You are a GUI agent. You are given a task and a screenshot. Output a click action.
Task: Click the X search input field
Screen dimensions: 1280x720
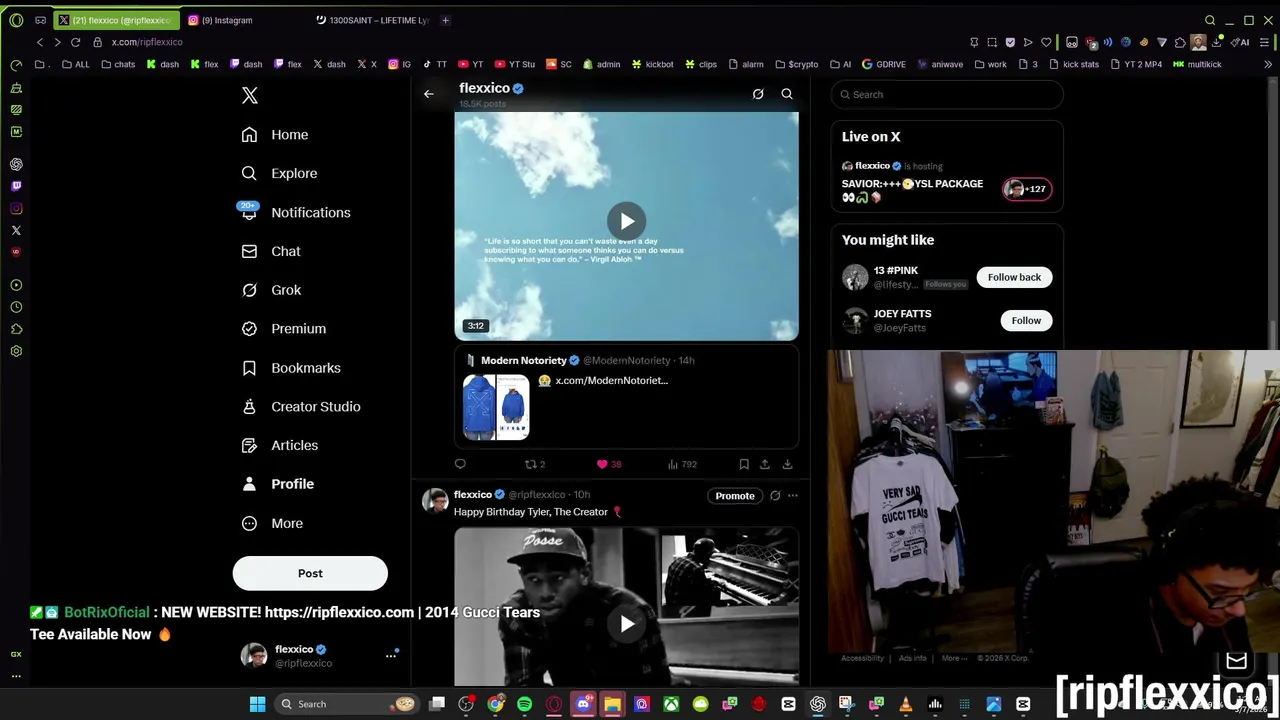(947, 94)
